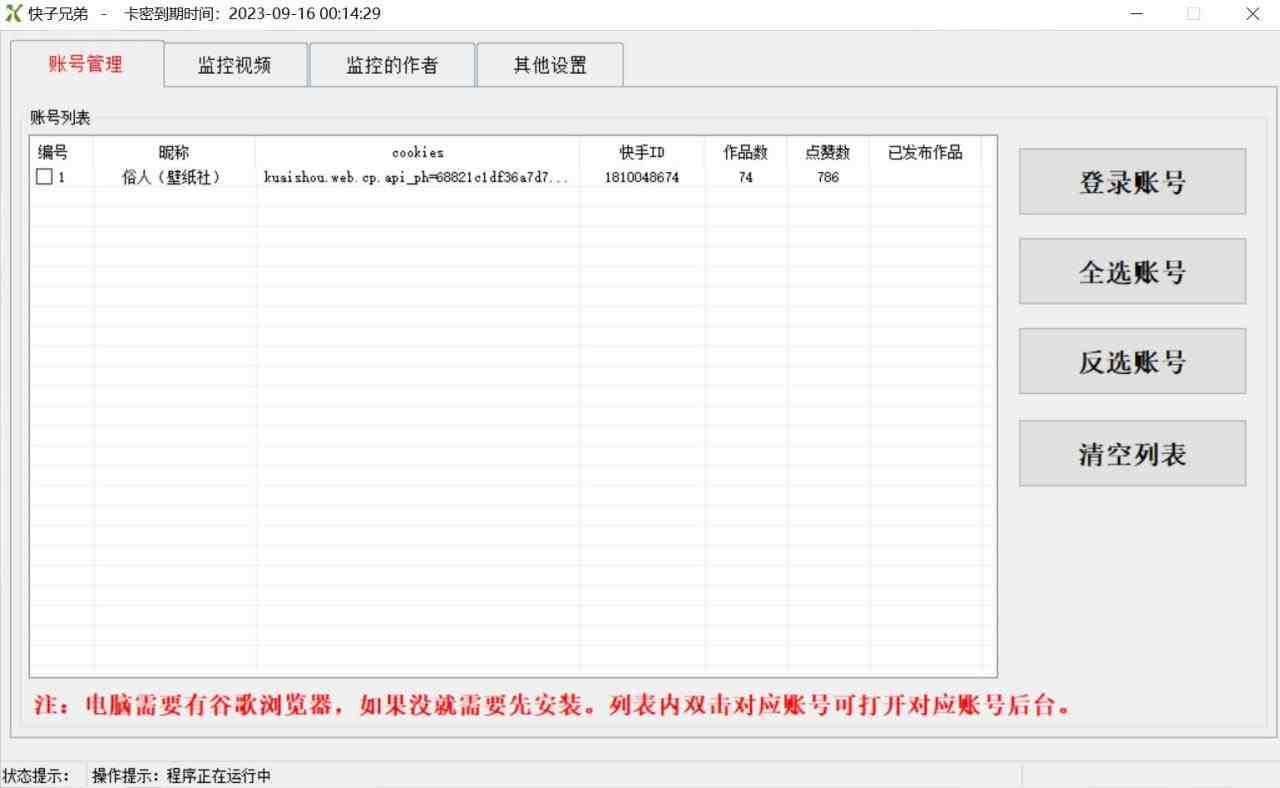This screenshot has width=1280, height=788.
Task: Go to the 监控的作者 tab
Action: pos(392,66)
